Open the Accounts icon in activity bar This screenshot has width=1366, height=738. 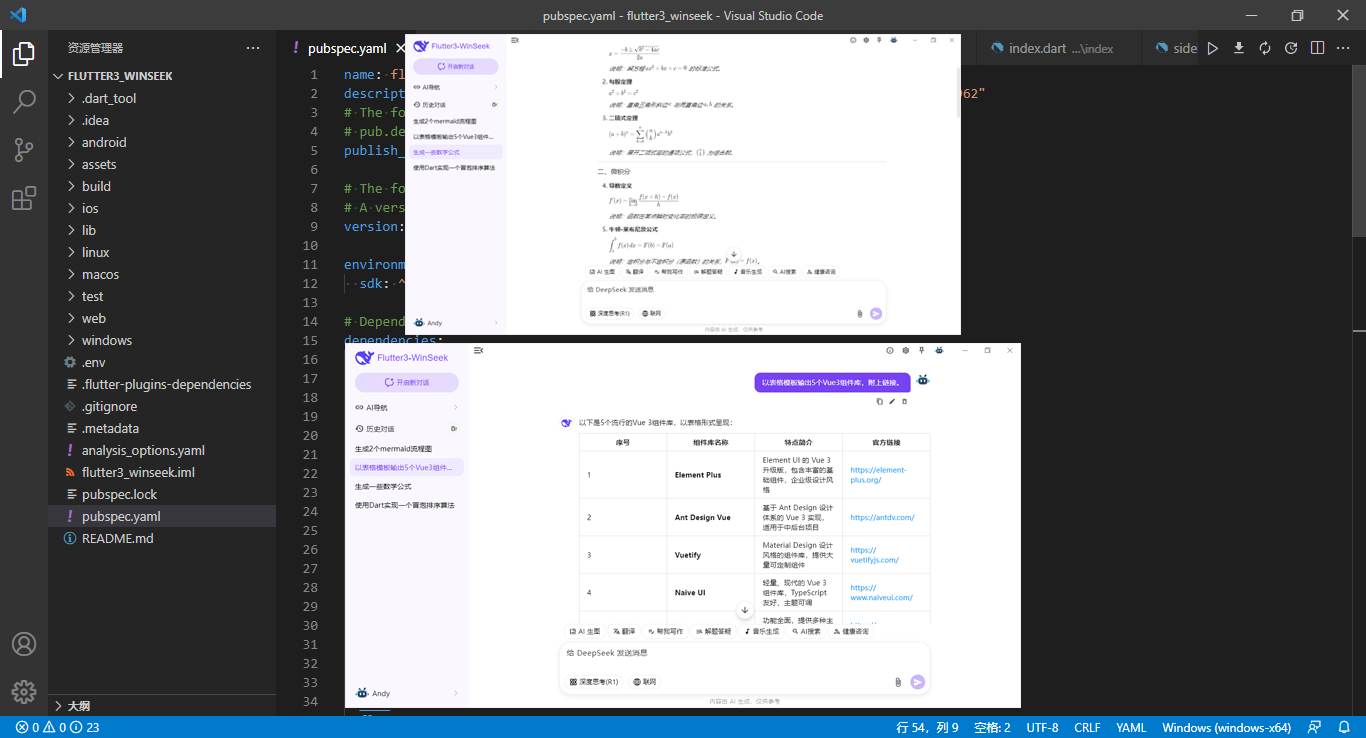tap(24, 644)
